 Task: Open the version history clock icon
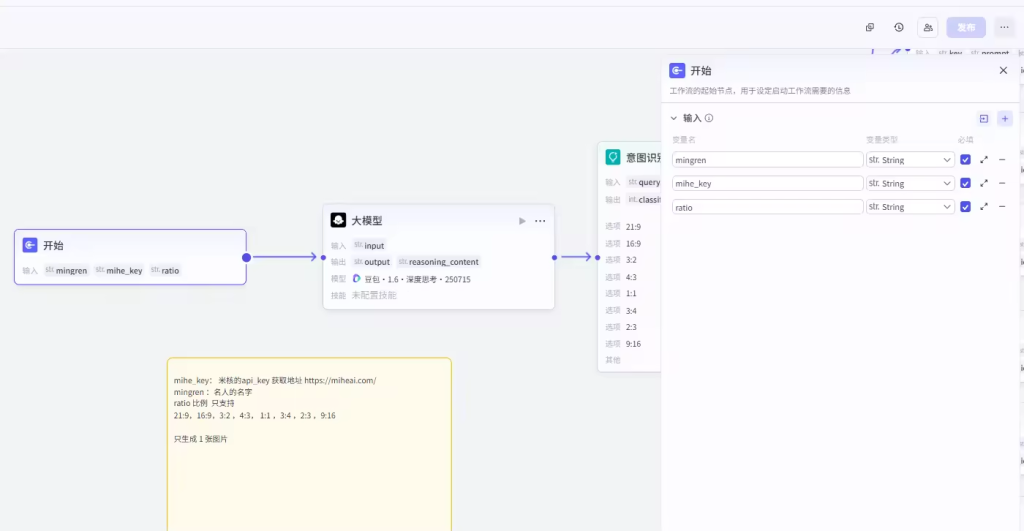point(899,27)
